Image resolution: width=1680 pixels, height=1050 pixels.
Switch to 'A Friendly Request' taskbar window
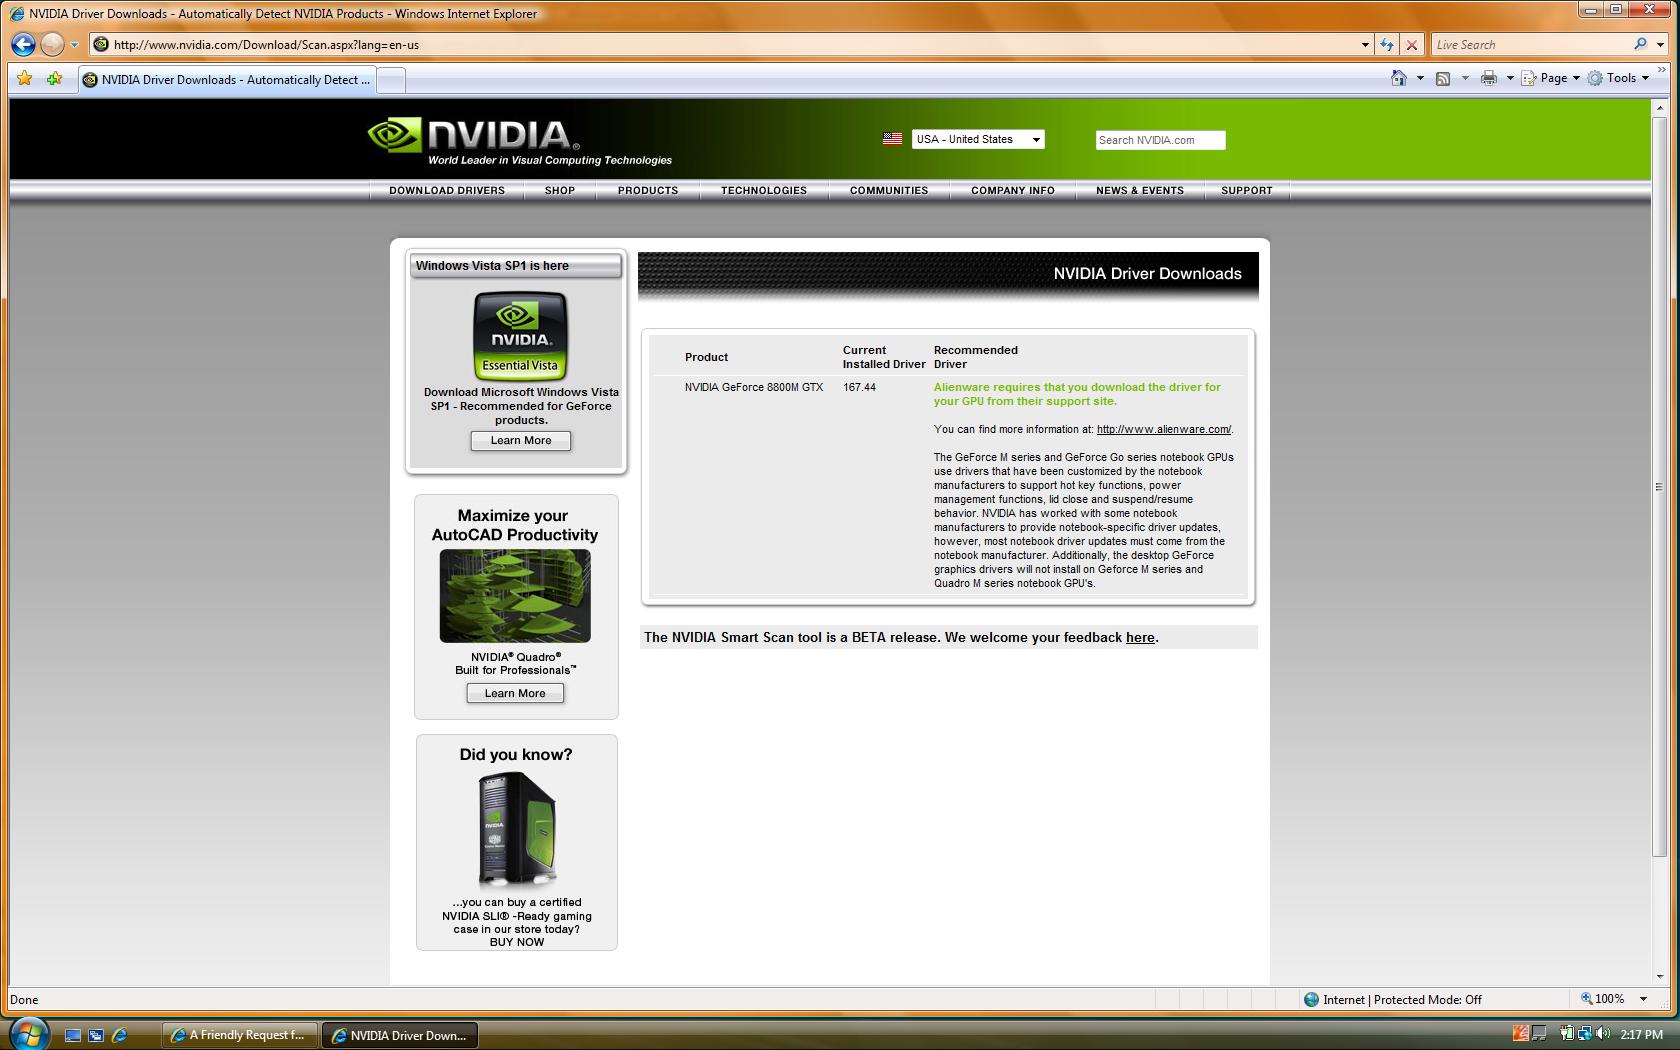239,1035
